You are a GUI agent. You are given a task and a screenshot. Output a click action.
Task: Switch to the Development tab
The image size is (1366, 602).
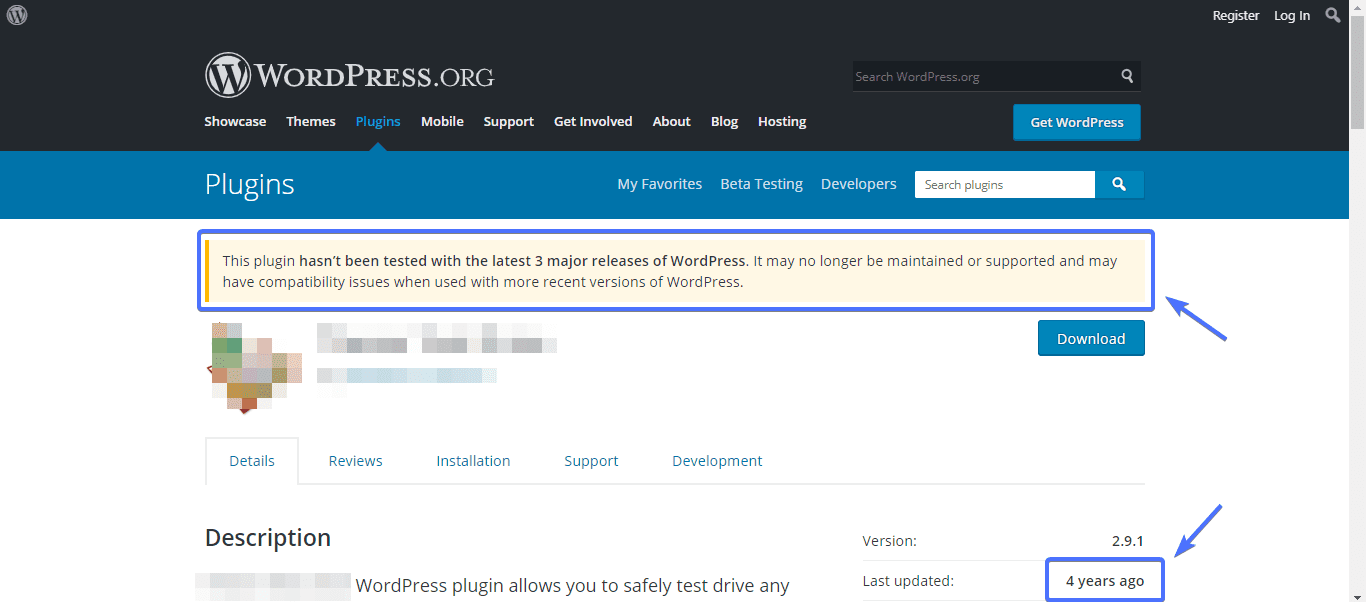(717, 461)
